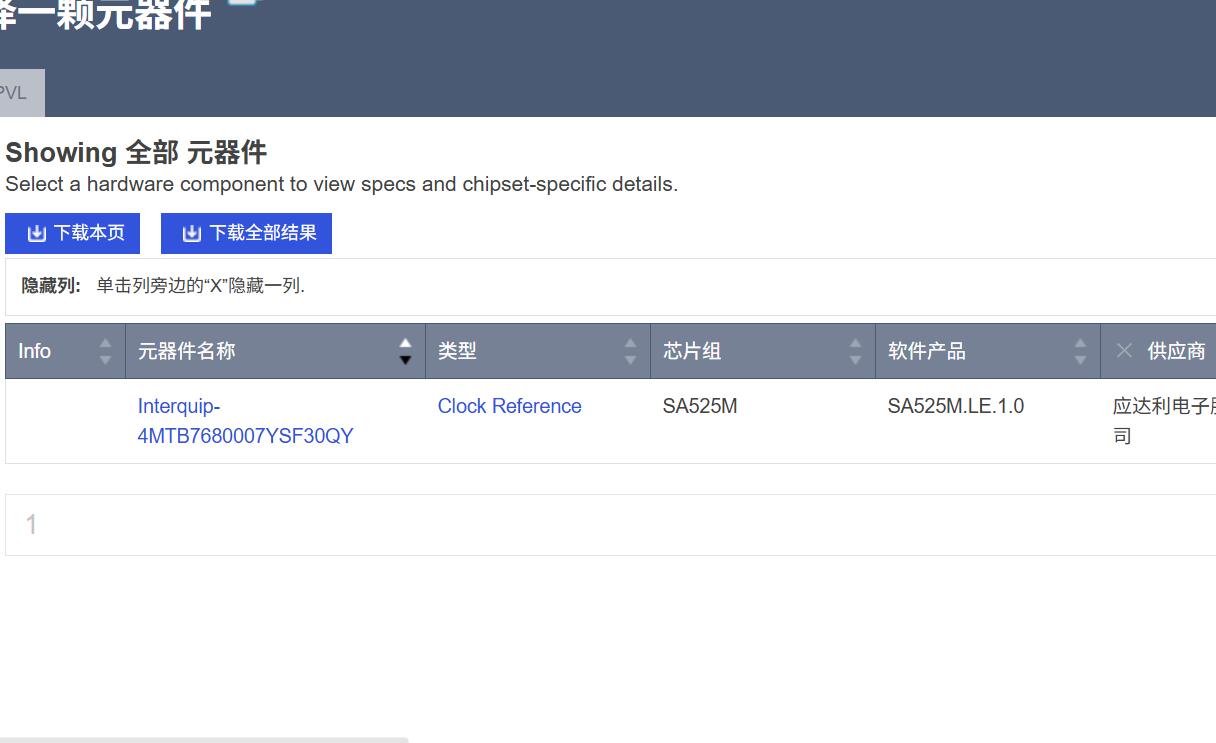Open the Interquip-4MTB7680007YSF30QY component link
The width and height of the screenshot is (1216, 743).
[x=245, y=421]
